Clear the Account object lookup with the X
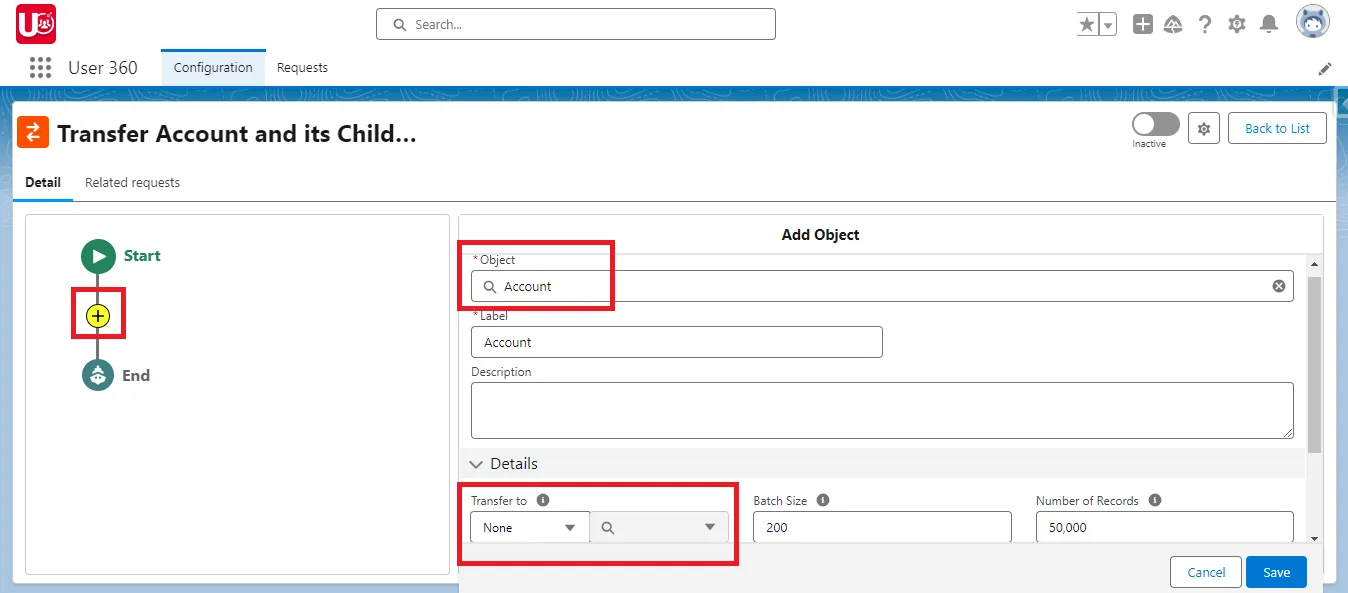The height and width of the screenshot is (593, 1348). click(x=1278, y=286)
